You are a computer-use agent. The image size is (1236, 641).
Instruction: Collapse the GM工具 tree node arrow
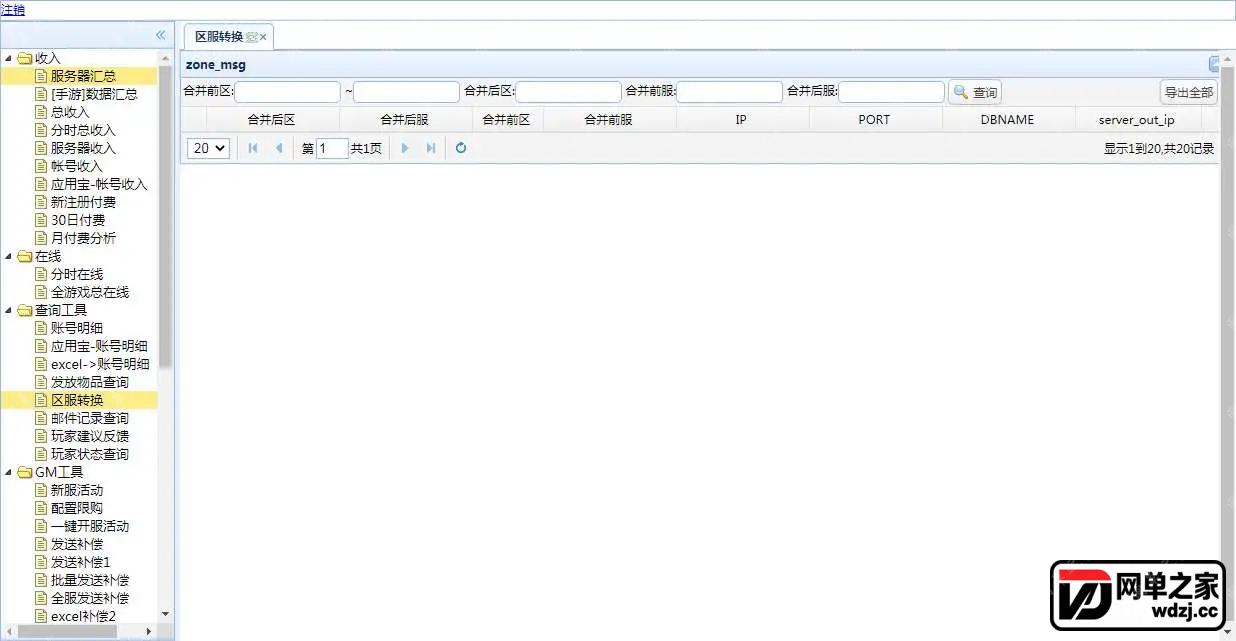click(x=9, y=472)
